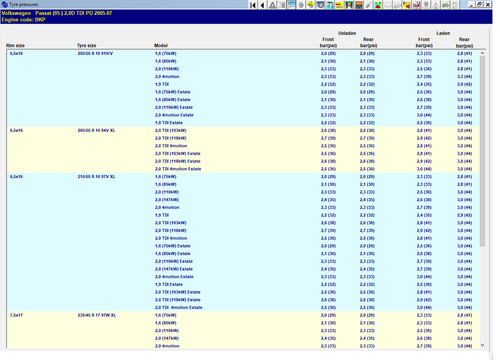Click the highlighted blue tyre pressures table icon
Viewport: 500px width, 360px height.
pyautogui.click(x=291, y=5)
